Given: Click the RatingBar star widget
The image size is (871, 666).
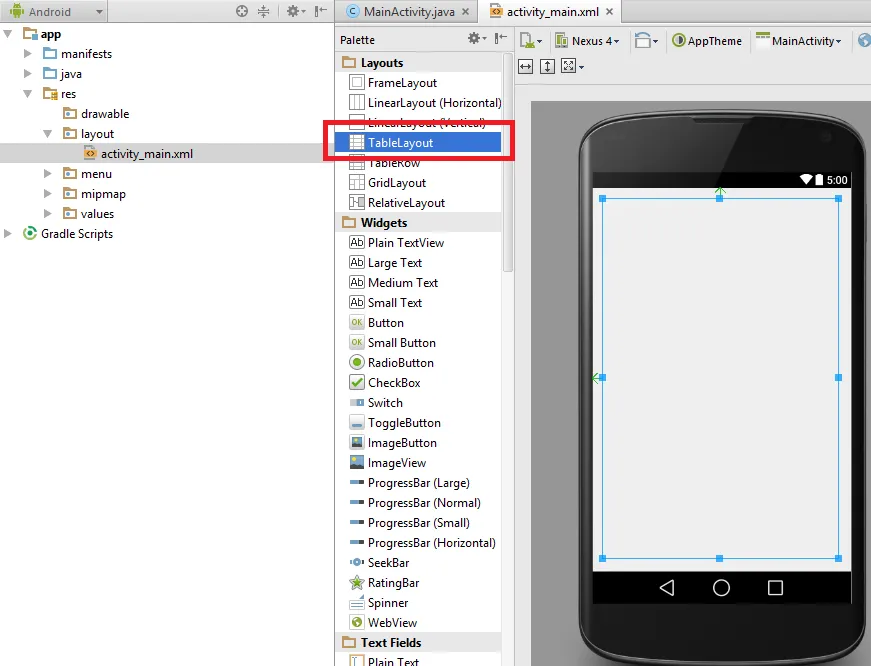Looking at the screenshot, I should [393, 583].
